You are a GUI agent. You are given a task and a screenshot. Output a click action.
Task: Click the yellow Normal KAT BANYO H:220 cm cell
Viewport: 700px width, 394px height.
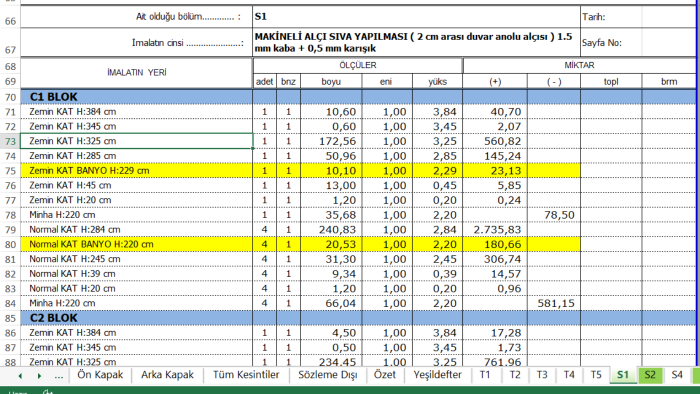point(137,244)
